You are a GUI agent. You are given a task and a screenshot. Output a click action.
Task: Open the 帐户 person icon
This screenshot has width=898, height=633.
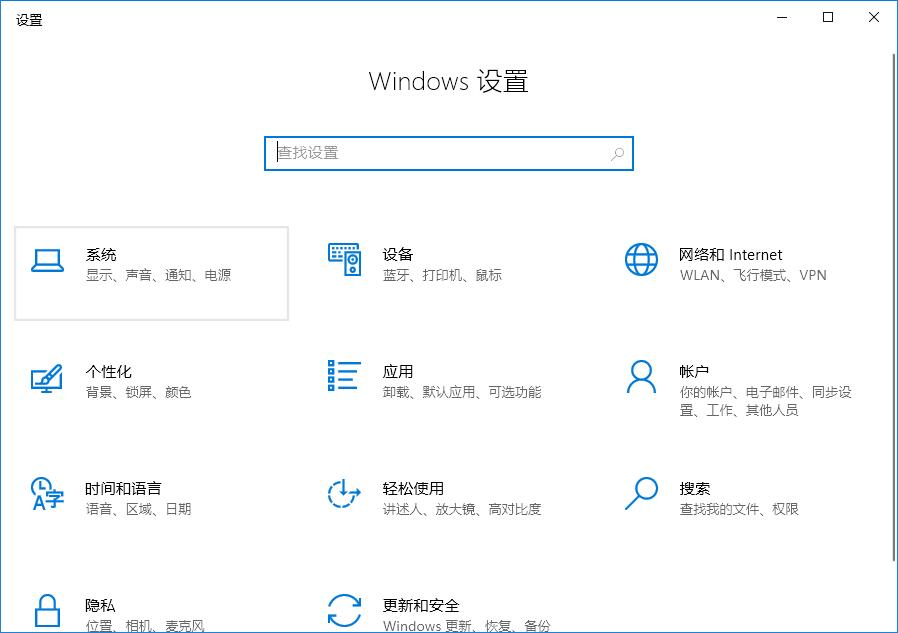641,376
